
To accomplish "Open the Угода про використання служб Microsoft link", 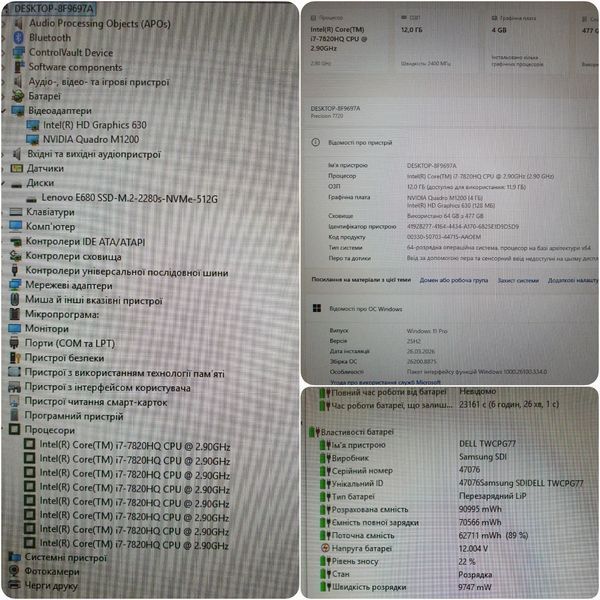I will pos(385,382).
